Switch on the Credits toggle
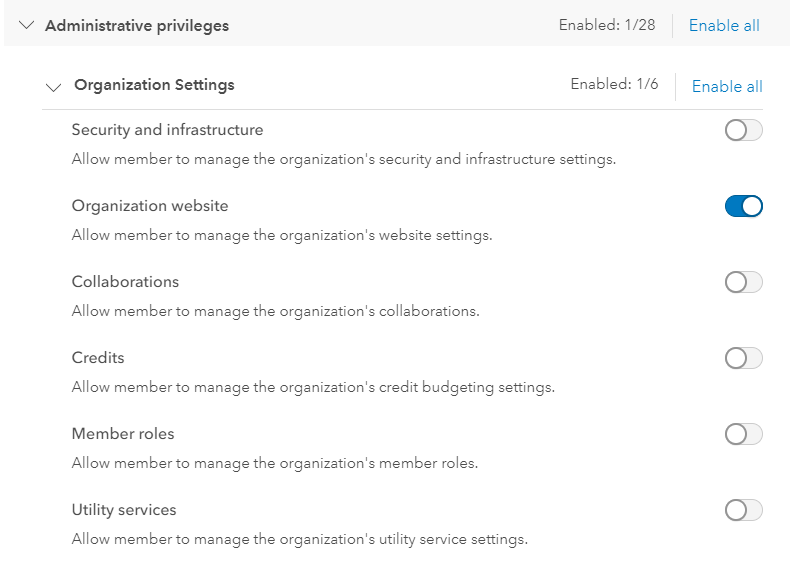795x566 pixels. pos(743,358)
